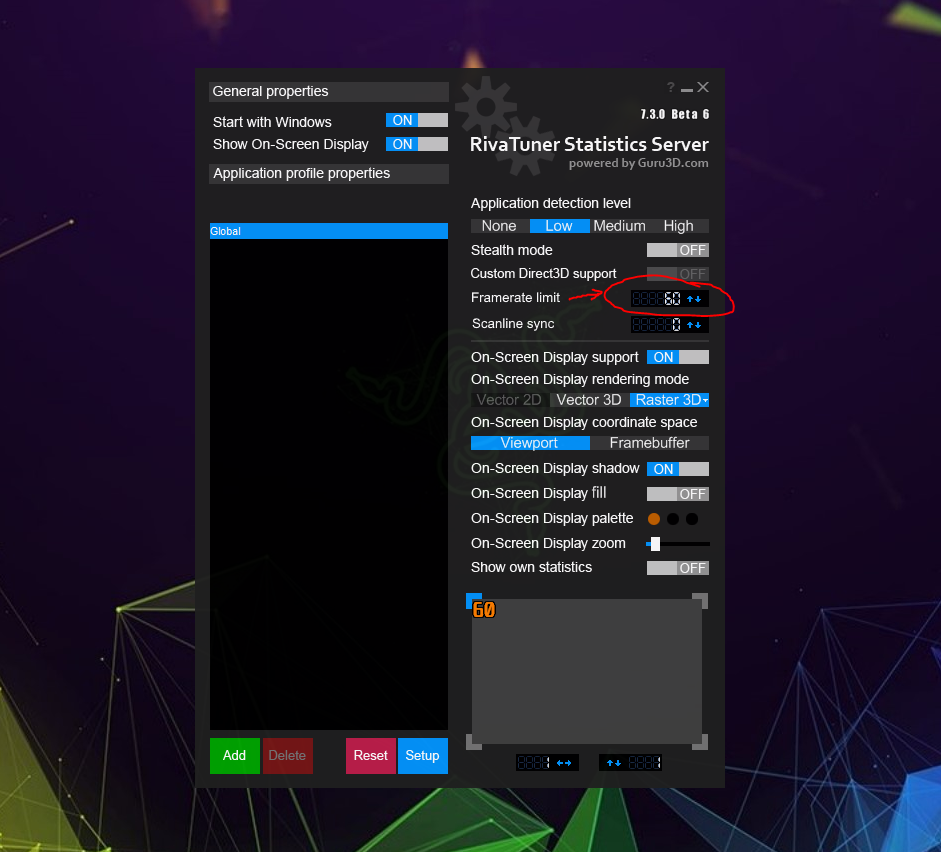The image size is (941, 852).
Task: Disable On-Screen Display support toggle
Action: tap(678, 358)
